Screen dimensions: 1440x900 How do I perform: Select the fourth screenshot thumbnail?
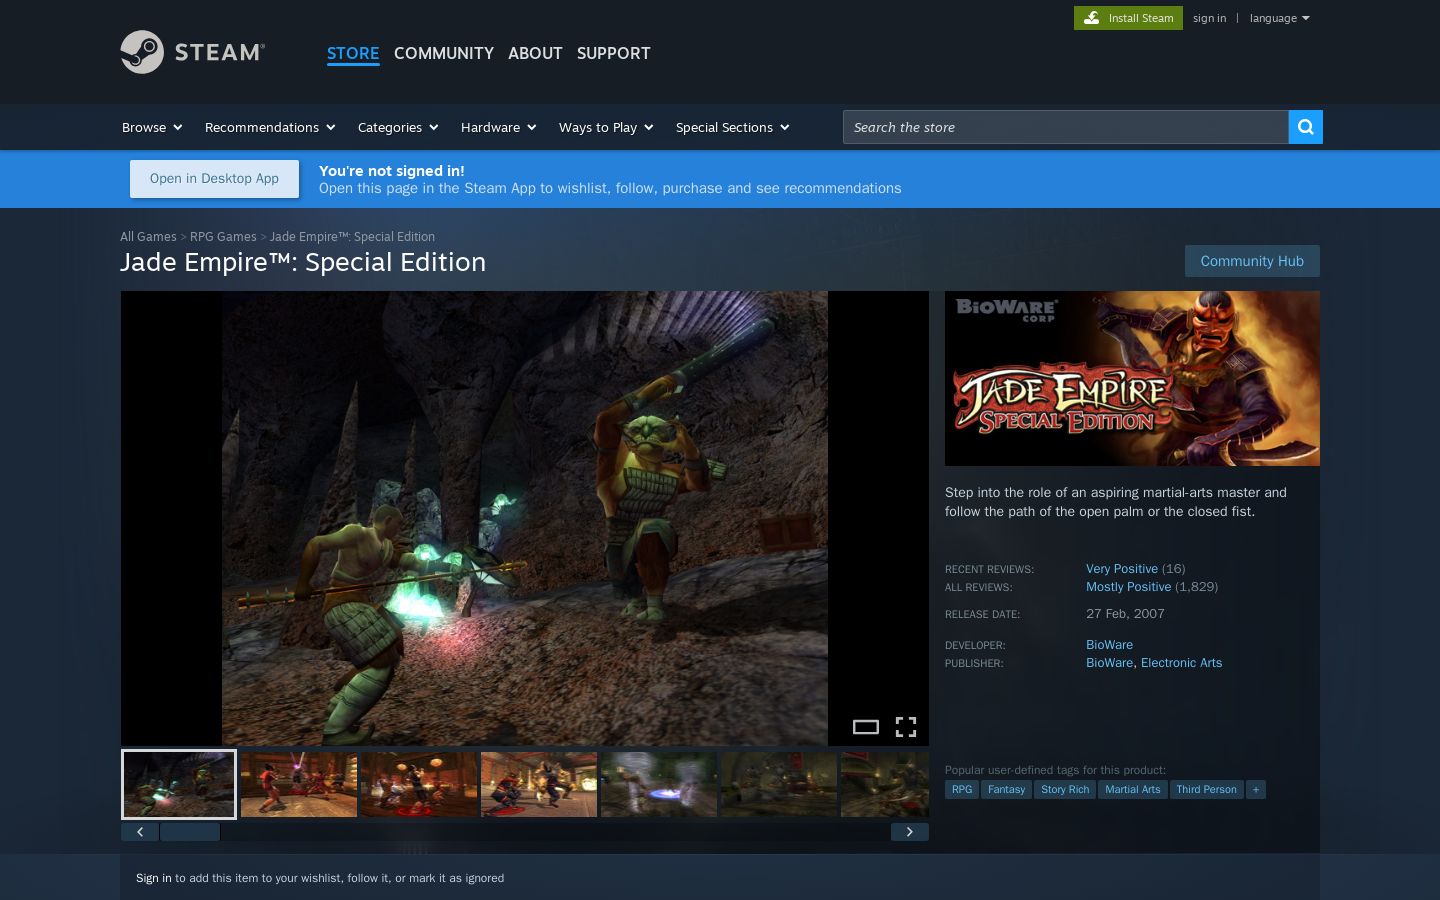539,785
